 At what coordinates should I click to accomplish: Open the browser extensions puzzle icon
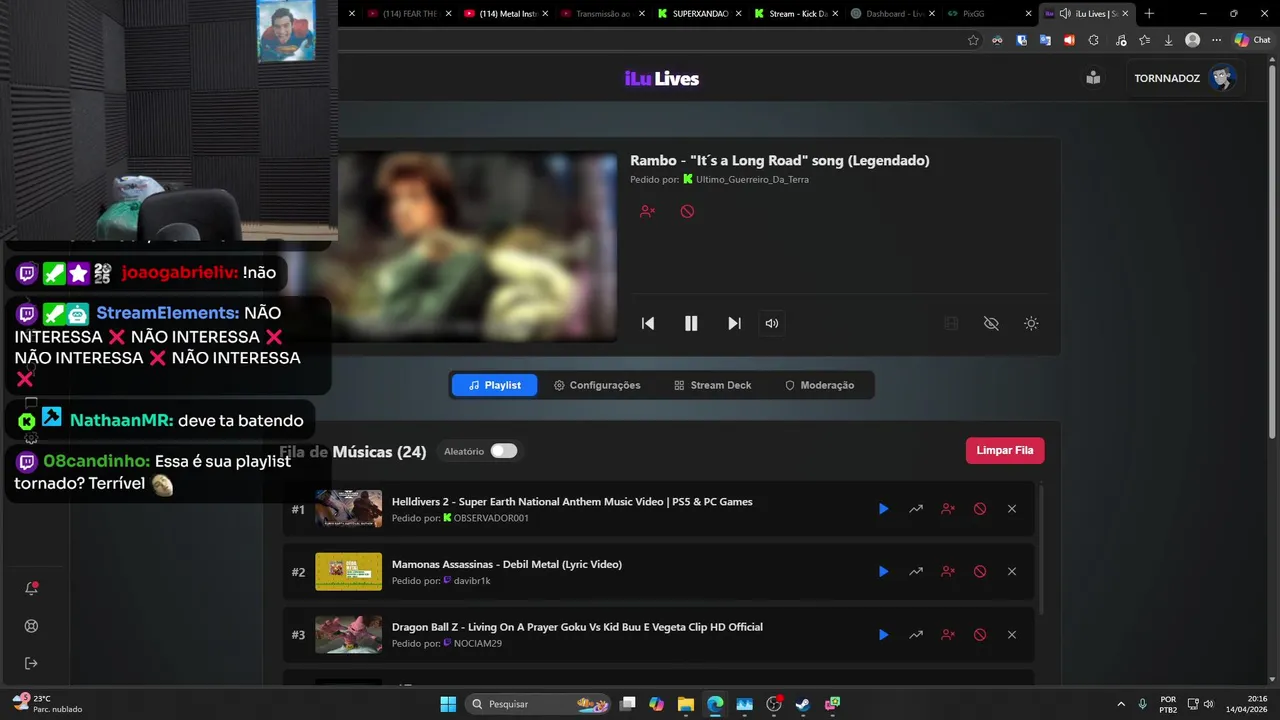point(1093,40)
